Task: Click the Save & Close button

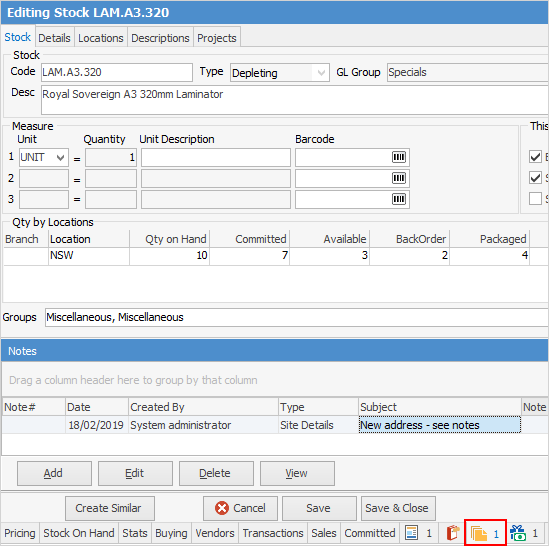Action: [x=398, y=508]
